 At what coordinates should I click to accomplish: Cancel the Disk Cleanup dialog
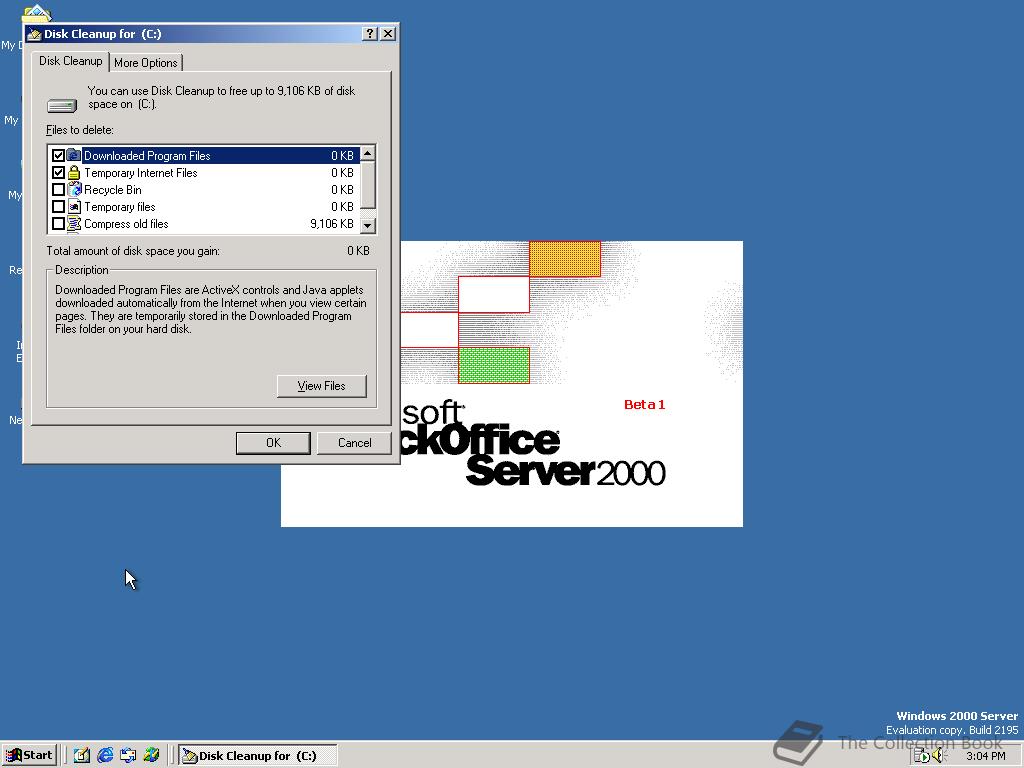click(x=355, y=443)
